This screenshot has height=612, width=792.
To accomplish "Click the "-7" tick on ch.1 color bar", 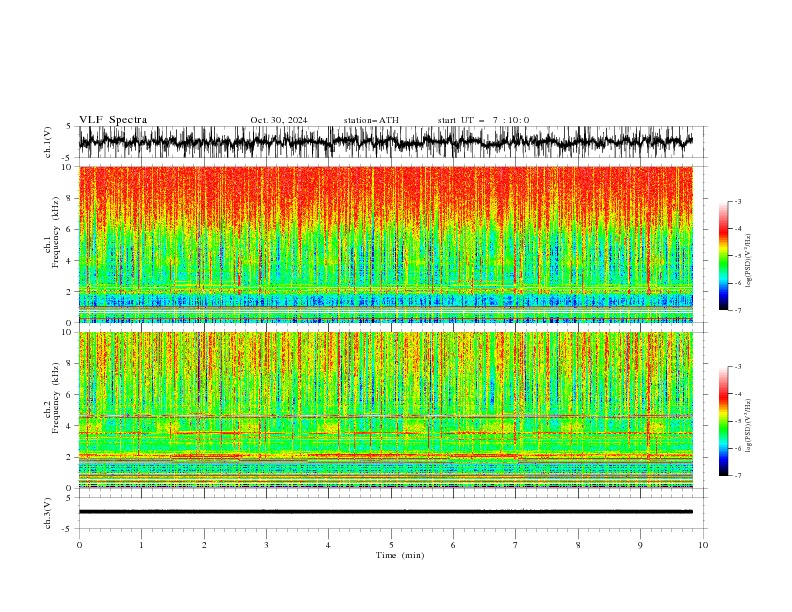I will pyautogui.click(x=737, y=310).
